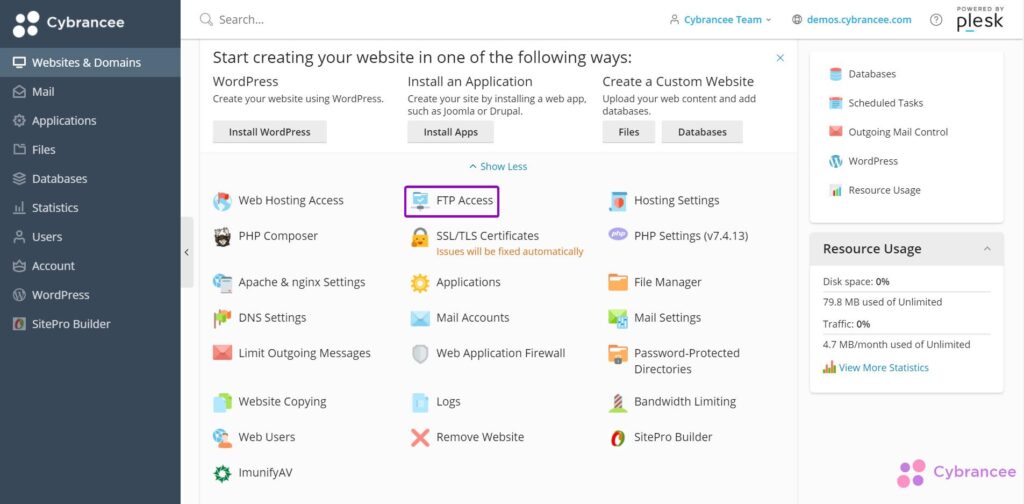Viewport: 1024px width, 504px height.
Task: Collapse the Resource Usage panel
Action: (987, 249)
